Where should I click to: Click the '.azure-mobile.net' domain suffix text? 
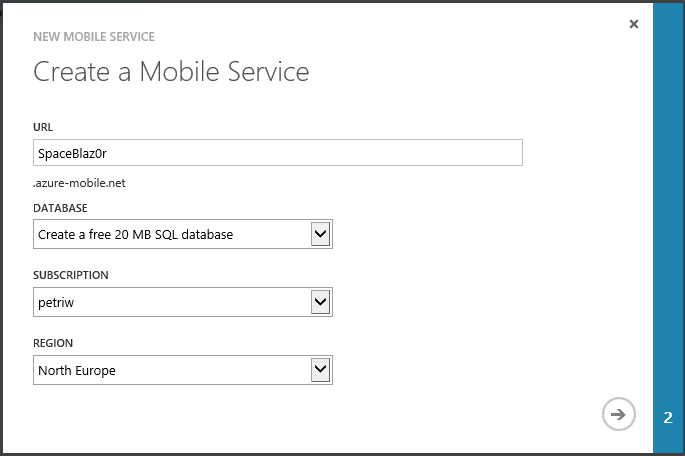[79, 183]
